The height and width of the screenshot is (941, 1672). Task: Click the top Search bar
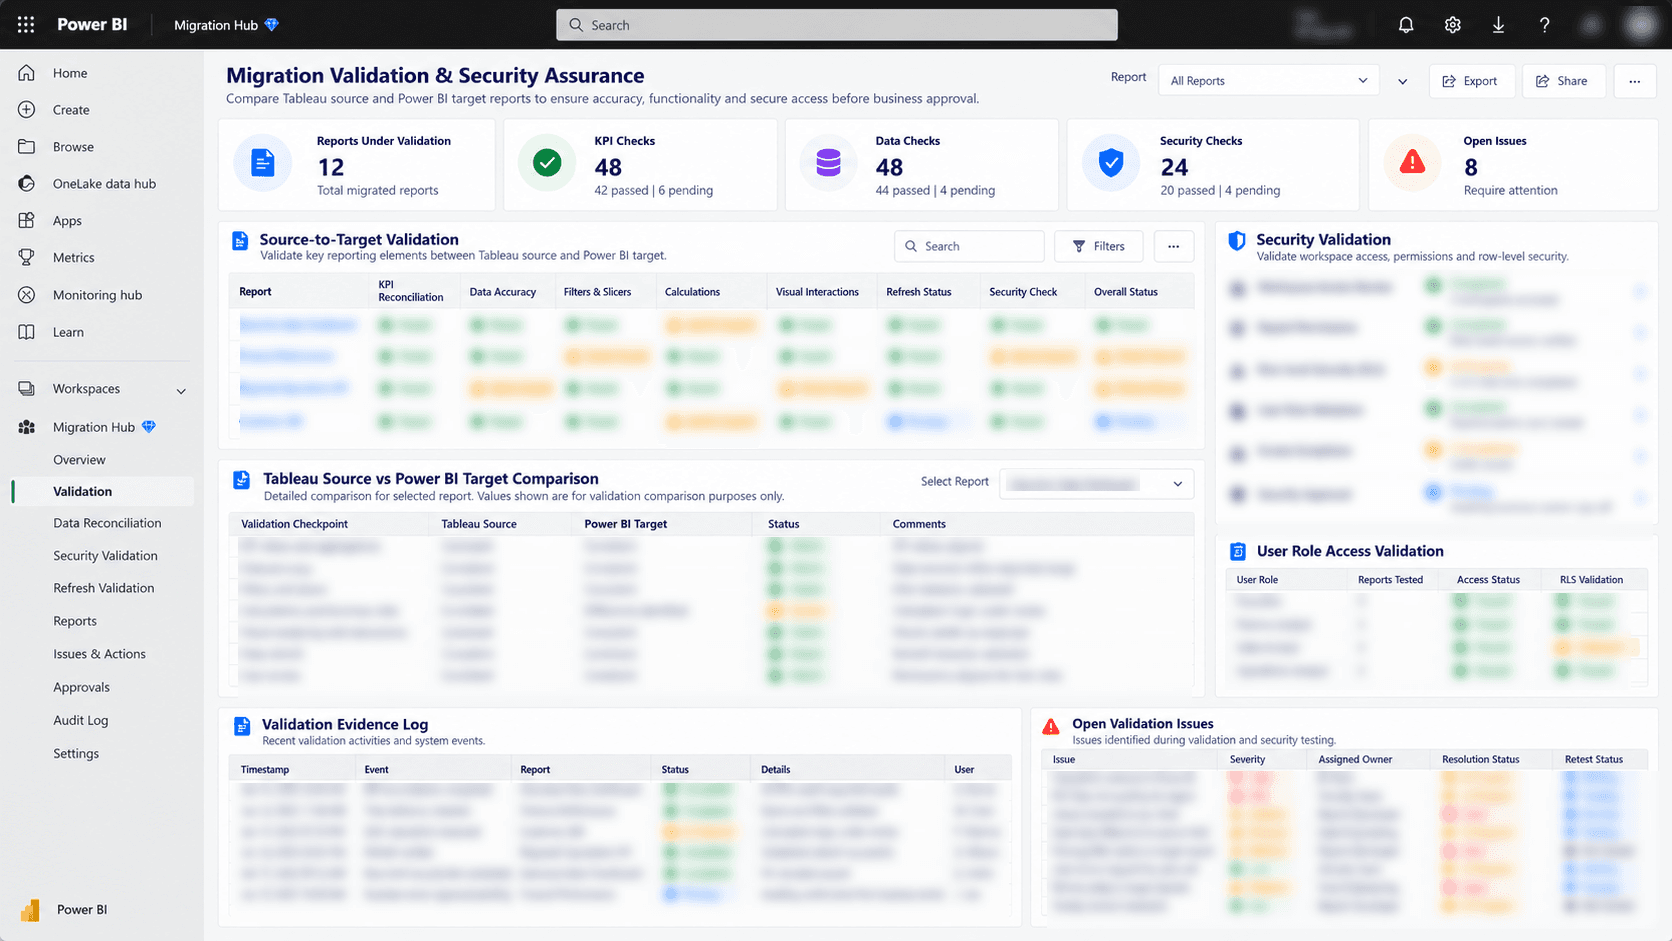pos(836,25)
